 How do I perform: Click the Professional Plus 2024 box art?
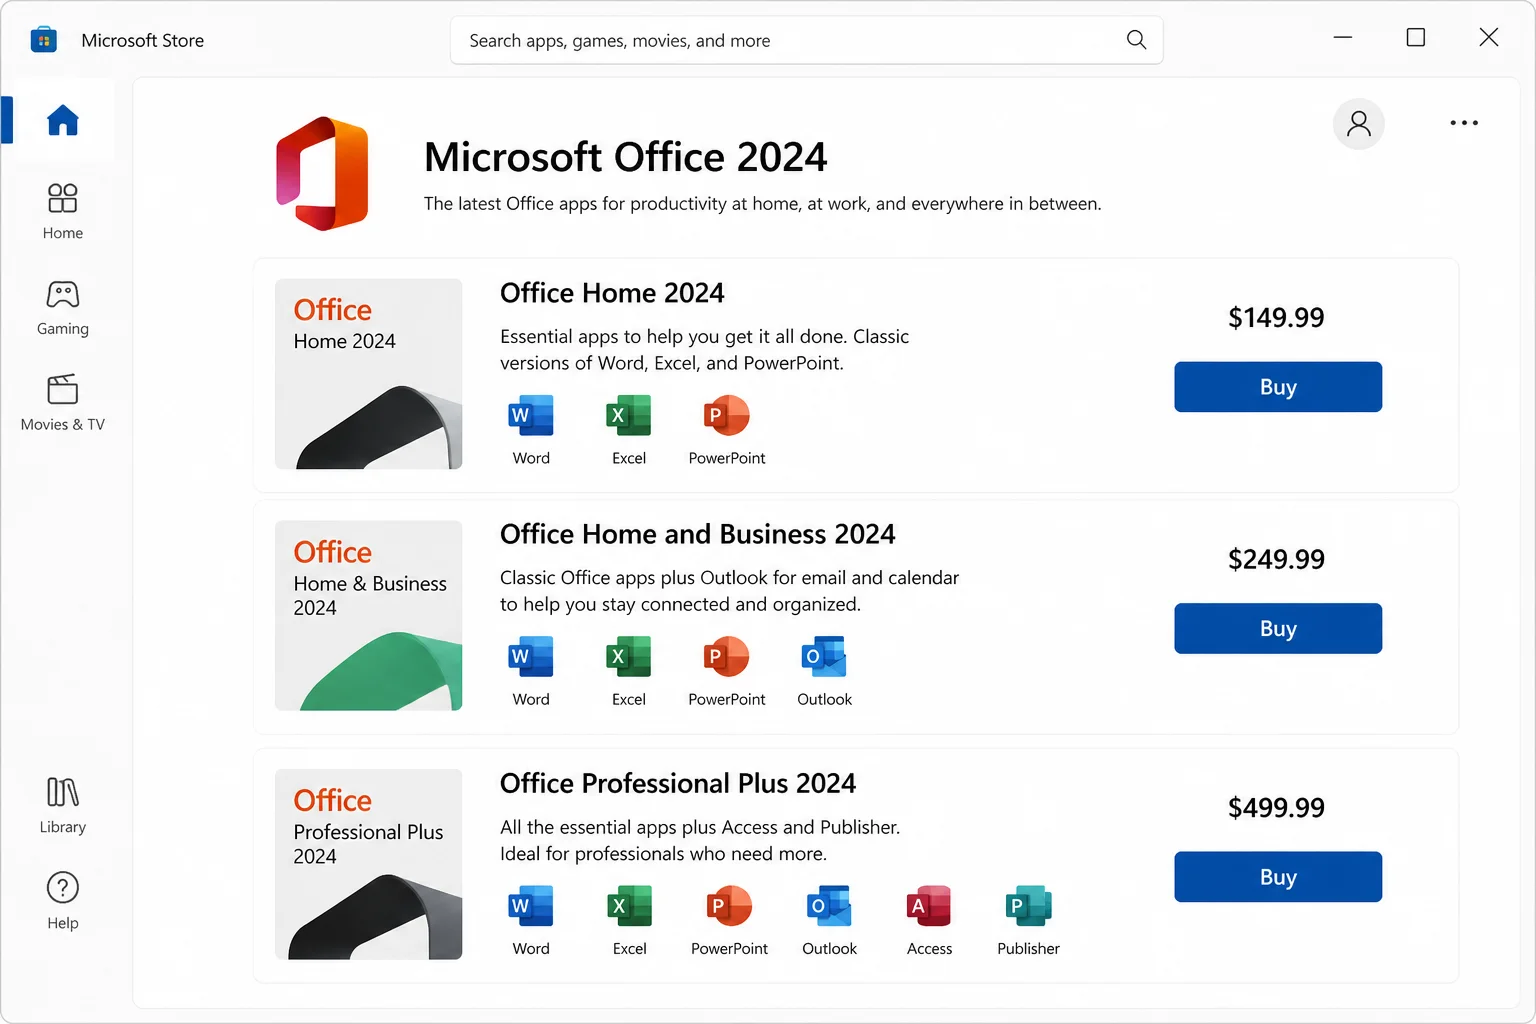coord(368,864)
